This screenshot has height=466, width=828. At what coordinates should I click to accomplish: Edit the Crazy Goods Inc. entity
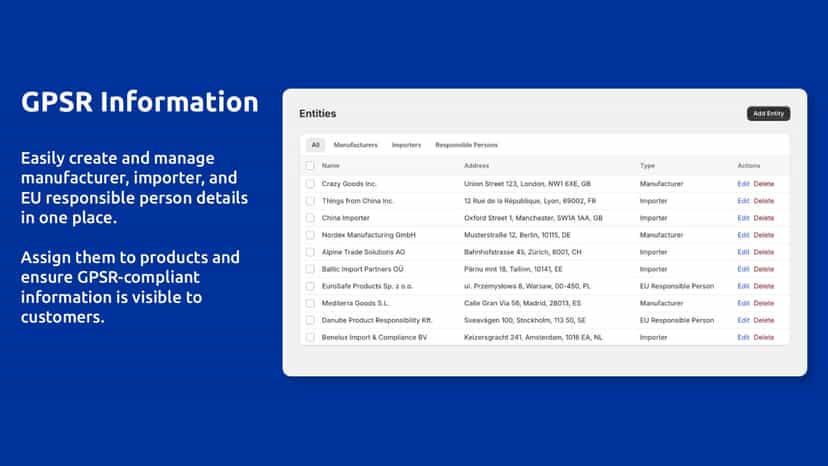743,184
